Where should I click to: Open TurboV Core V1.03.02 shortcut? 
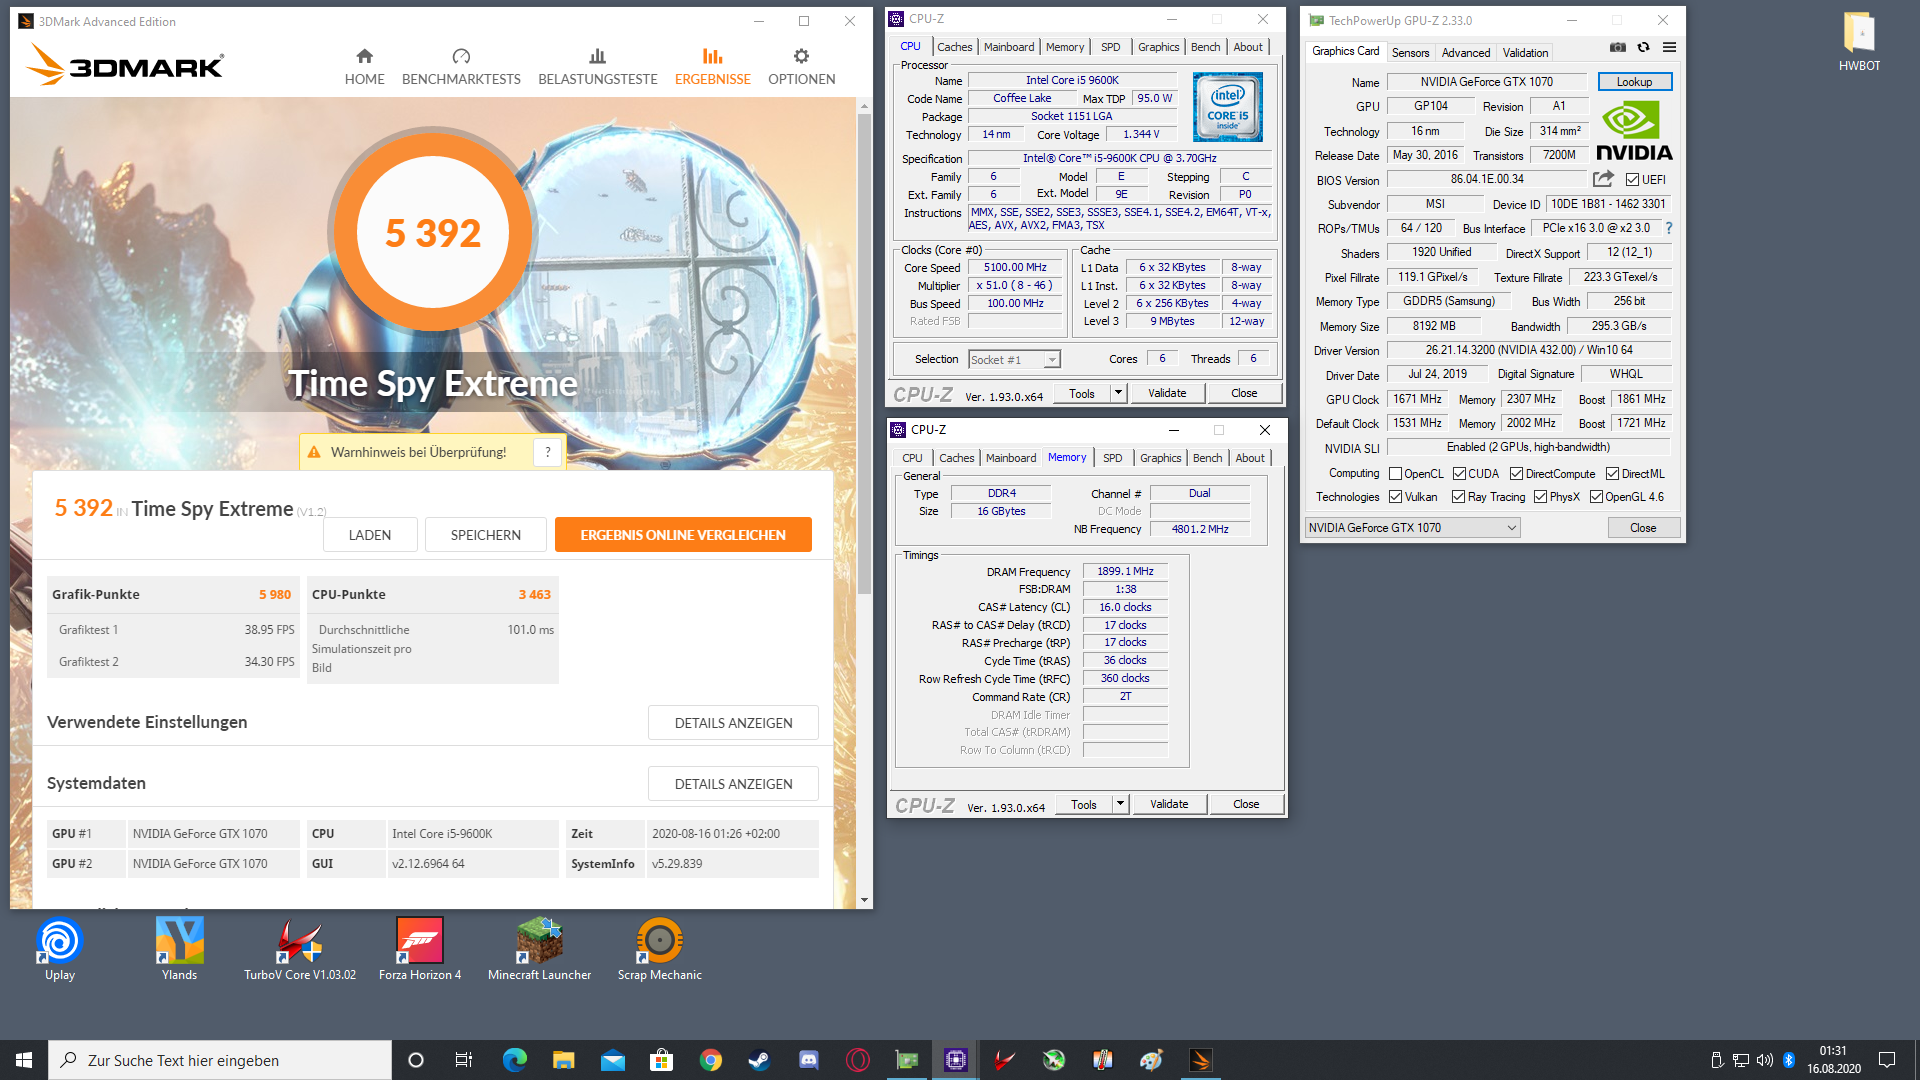(300, 950)
